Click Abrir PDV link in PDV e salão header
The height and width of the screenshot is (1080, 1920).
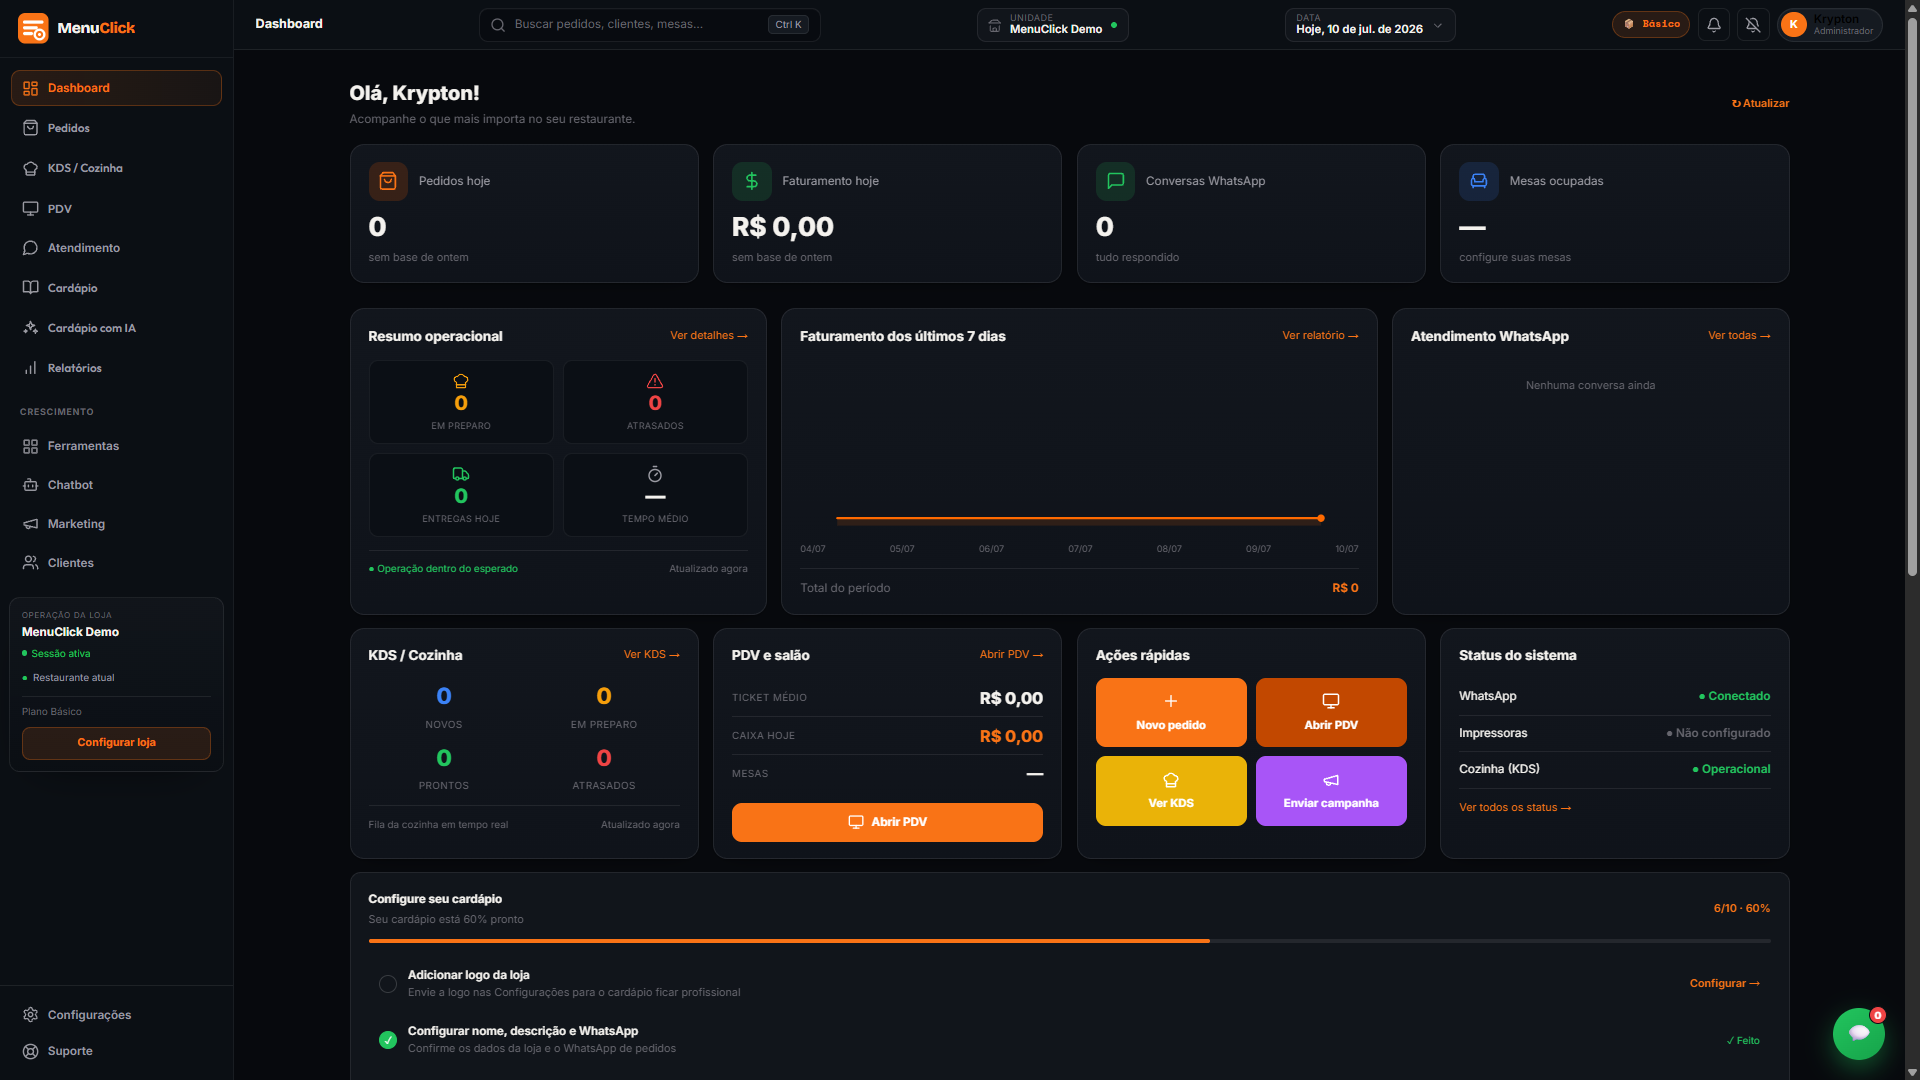(1011, 655)
